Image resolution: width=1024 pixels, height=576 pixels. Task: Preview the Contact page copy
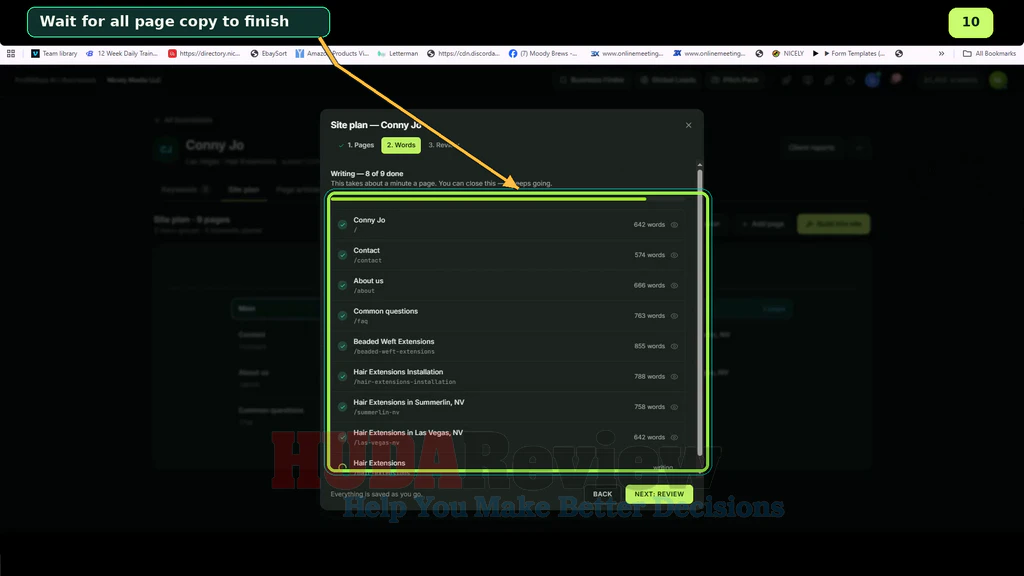[x=675, y=255]
